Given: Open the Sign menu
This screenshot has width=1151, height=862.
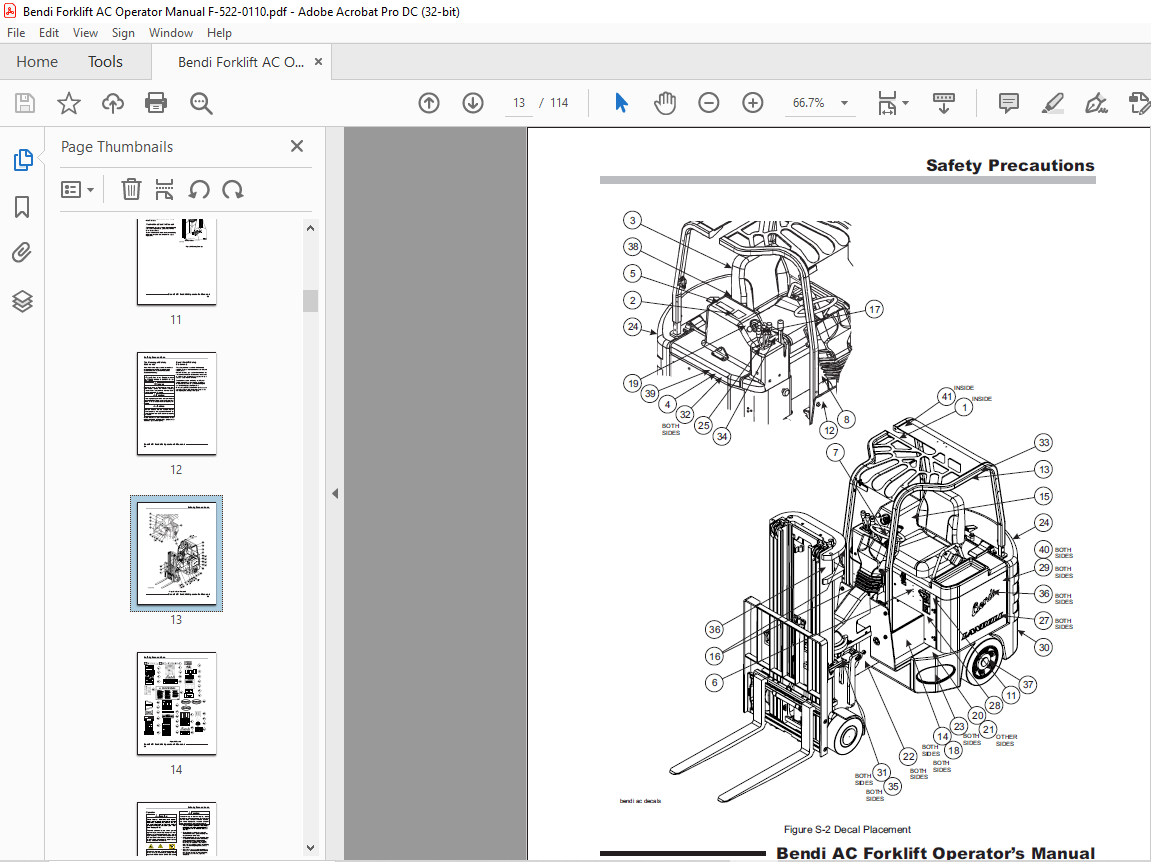Looking at the screenshot, I should click(x=123, y=32).
